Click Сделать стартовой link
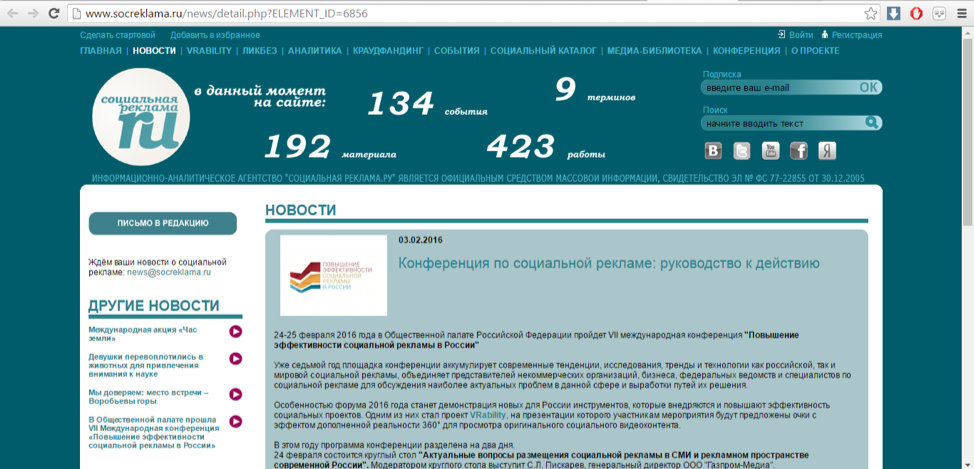Viewport: 974px width, 469px height. [x=118, y=35]
